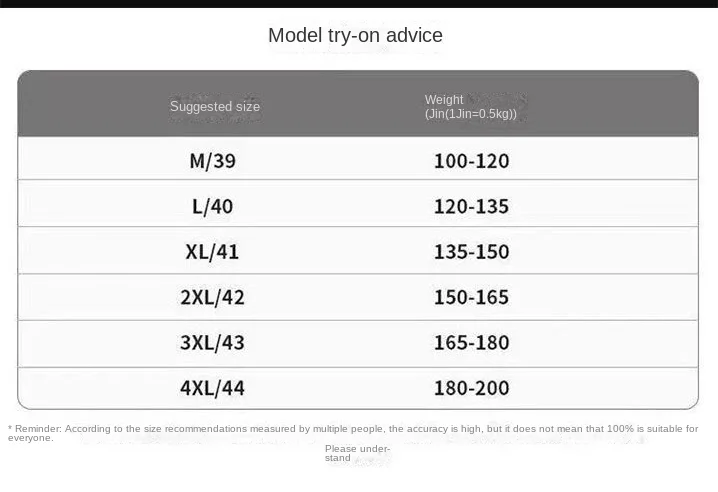Select the L/40 size cell
This screenshot has height=492, width=718.
coord(212,207)
